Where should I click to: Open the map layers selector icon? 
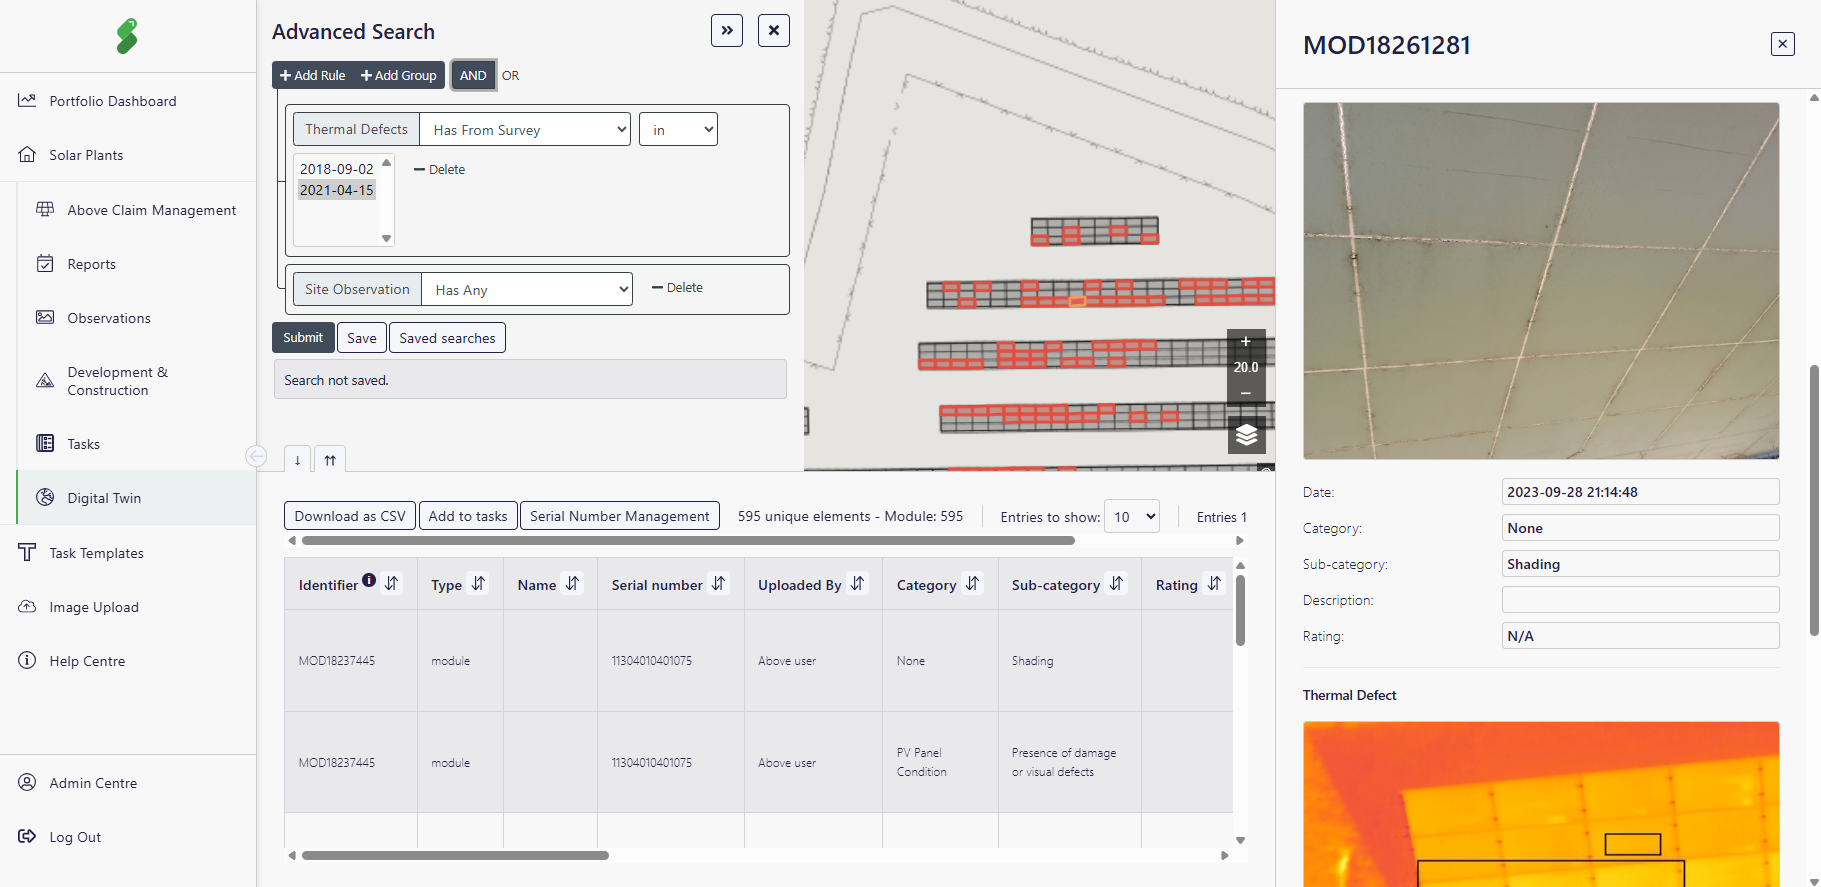[x=1246, y=435]
